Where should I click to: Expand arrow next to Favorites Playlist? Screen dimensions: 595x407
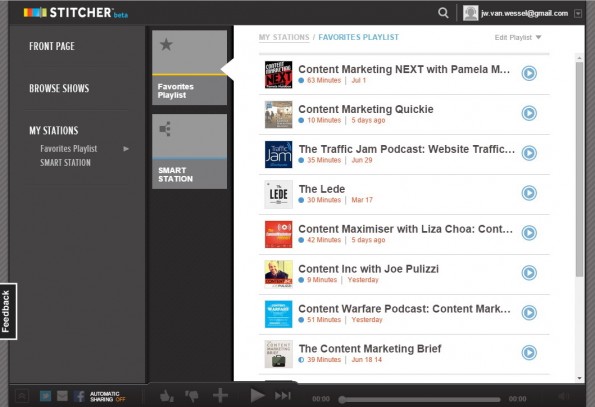(126, 149)
